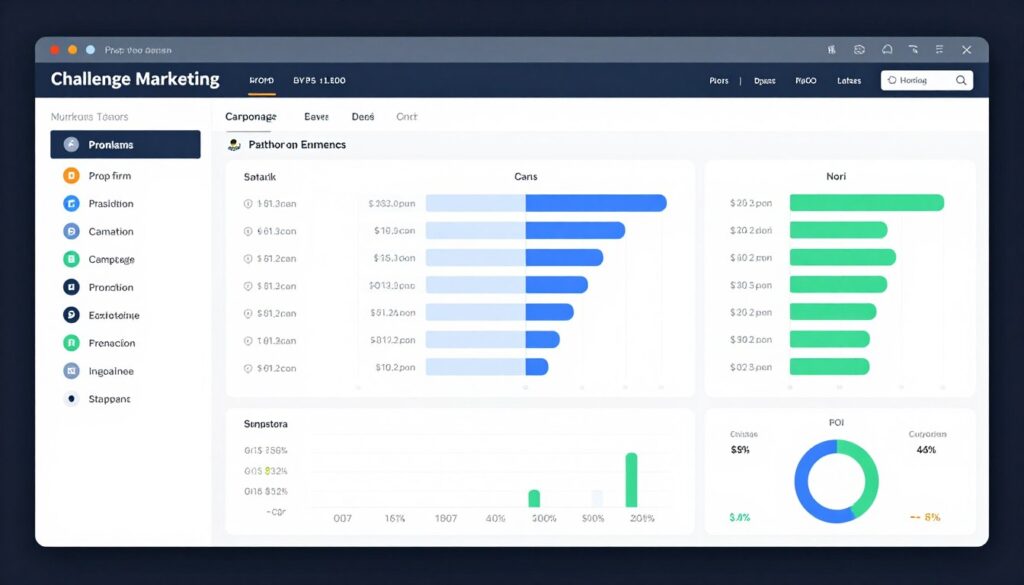
Task: Click info icon in the $363.0pon row
Action: click(x=248, y=204)
